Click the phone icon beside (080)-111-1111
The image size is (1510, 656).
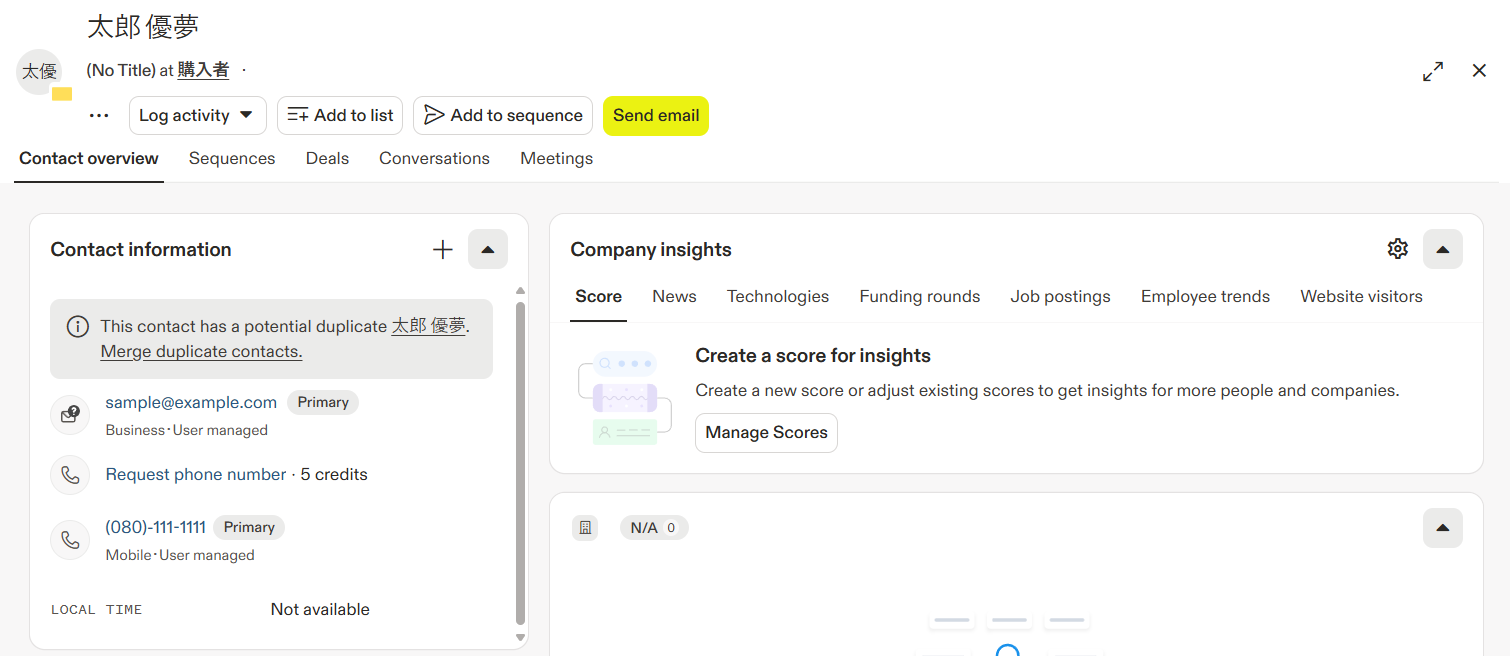[70, 540]
